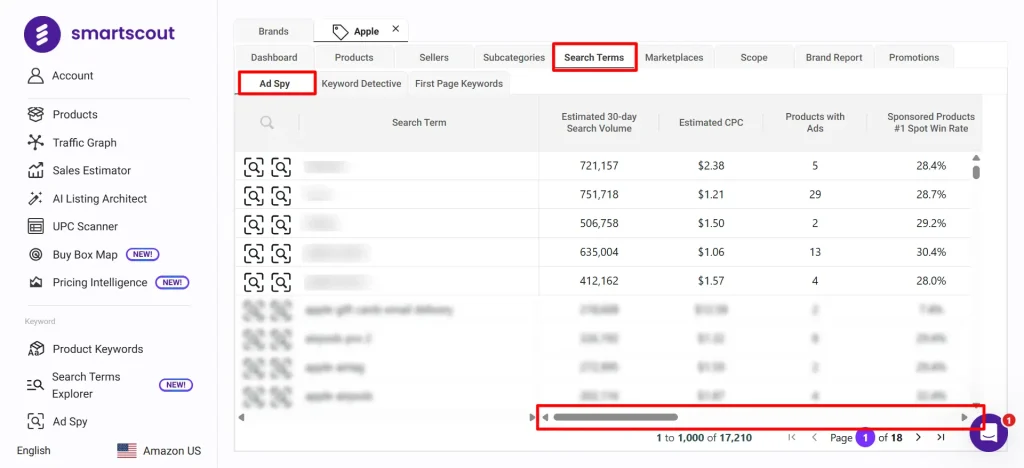Screen dimensions: 1024x468
Task: Open Buy Box Map icon
Action: pos(35,255)
